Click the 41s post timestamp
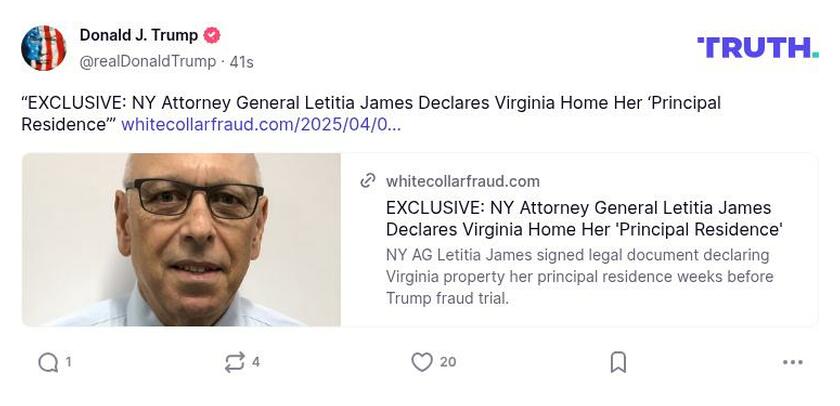 coord(241,62)
